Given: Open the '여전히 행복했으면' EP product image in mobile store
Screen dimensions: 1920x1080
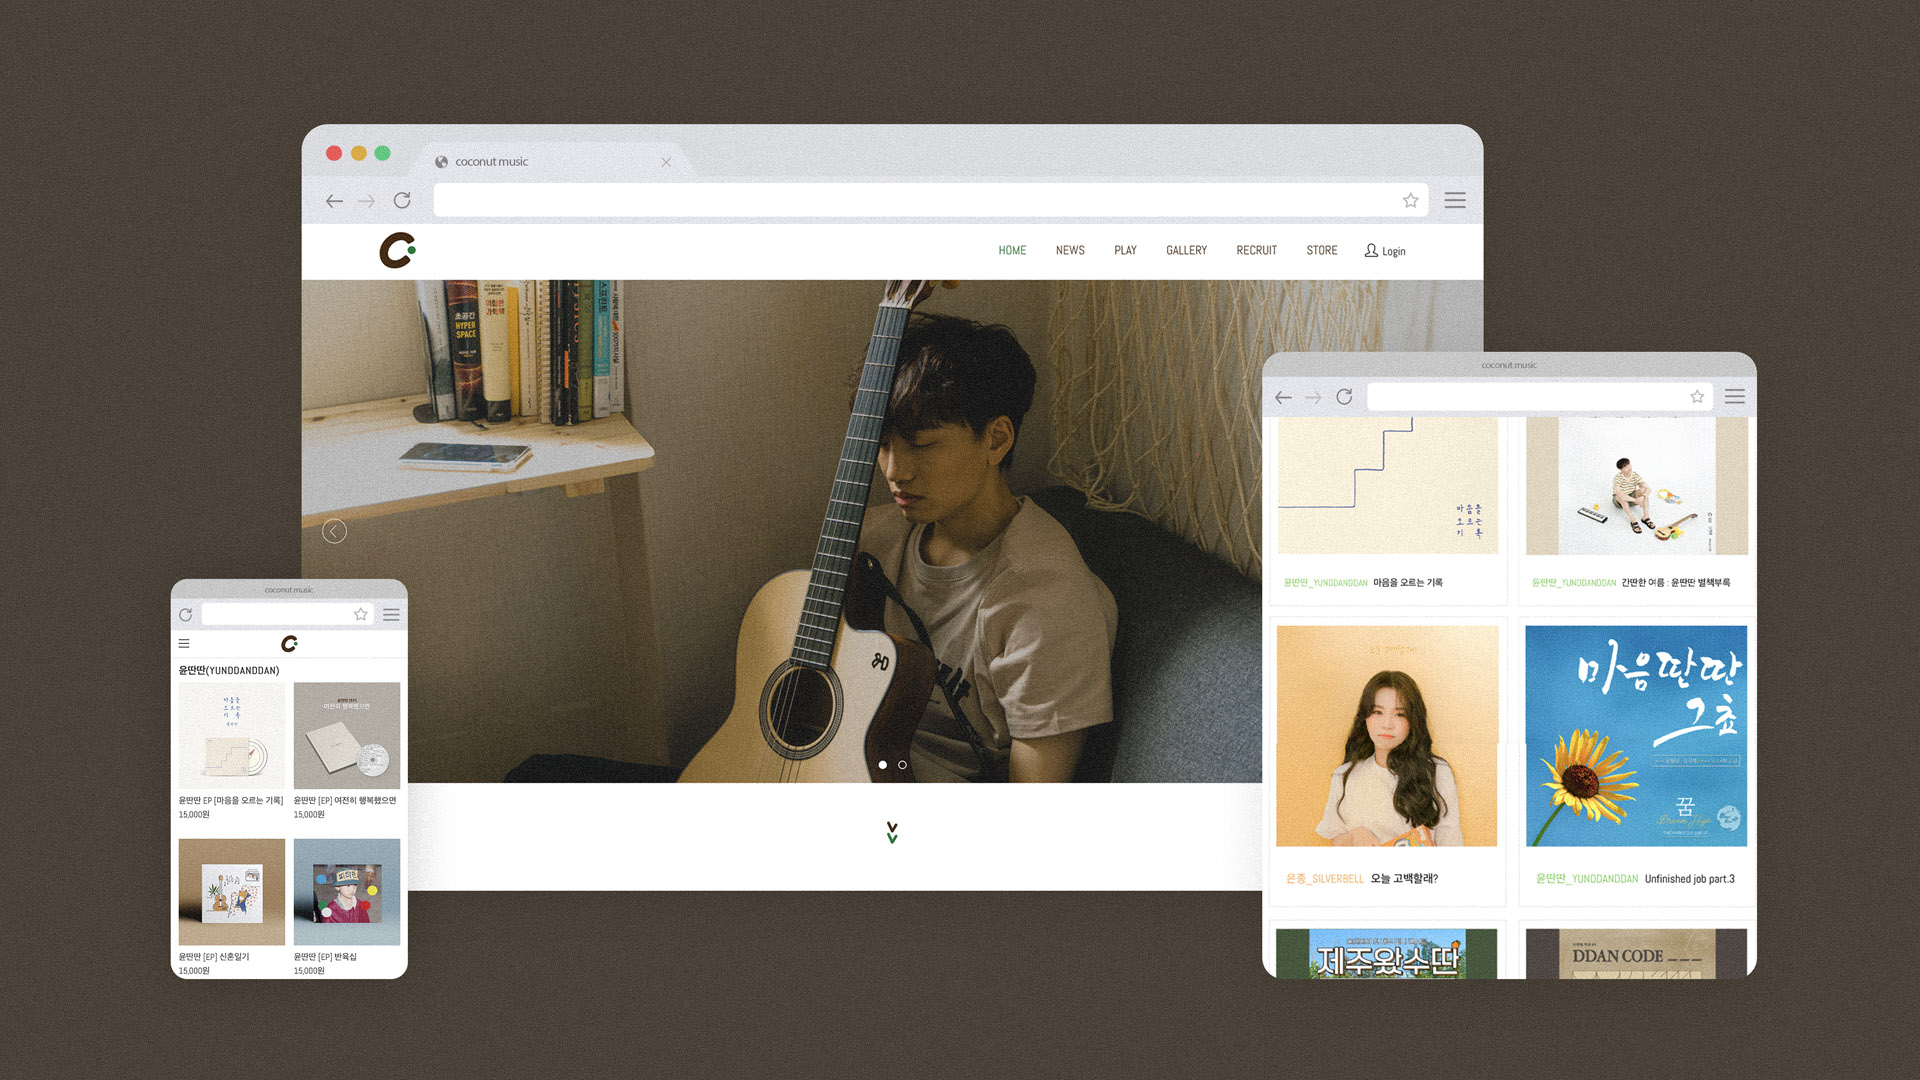Looking at the screenshot, I should click(x=347, y=736).
